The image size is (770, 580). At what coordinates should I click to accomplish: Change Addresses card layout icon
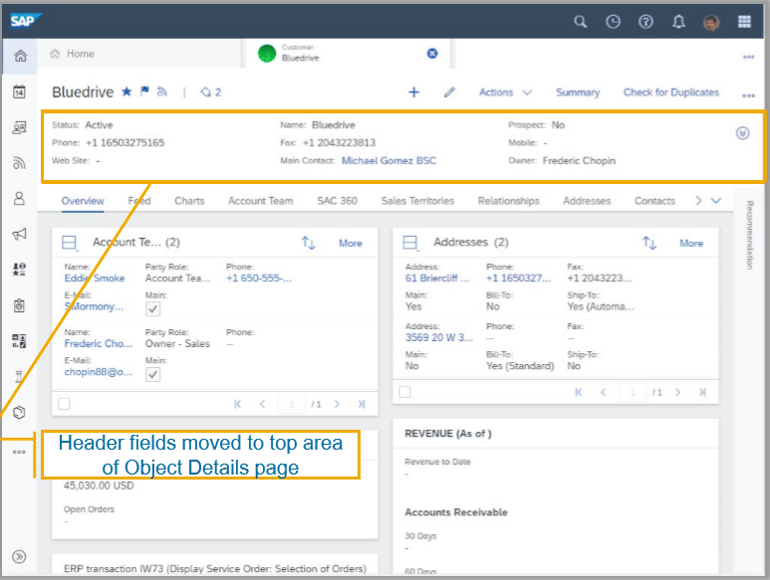pyautogui.click(x=410, y=243)
